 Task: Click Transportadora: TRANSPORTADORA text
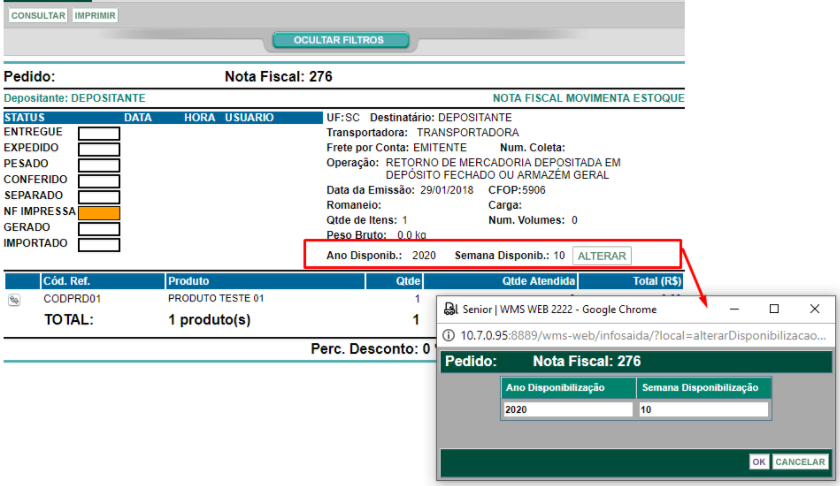point(423,133)
